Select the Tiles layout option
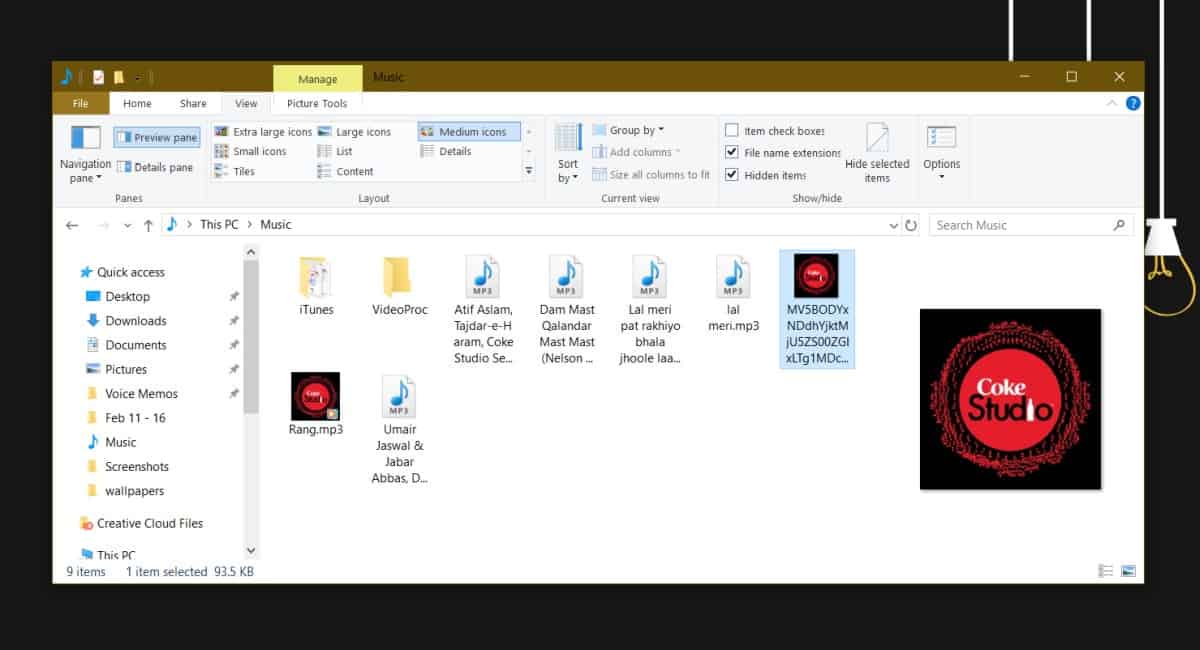 pos(234,171)
